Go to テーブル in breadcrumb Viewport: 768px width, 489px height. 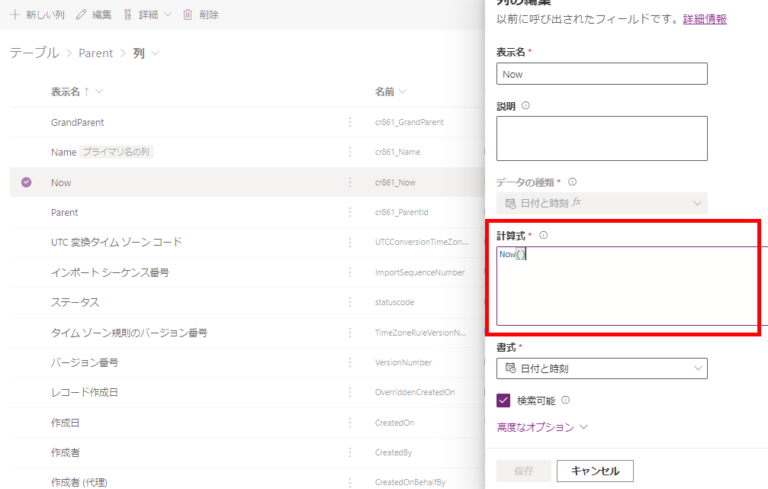(x=34, y=52)
